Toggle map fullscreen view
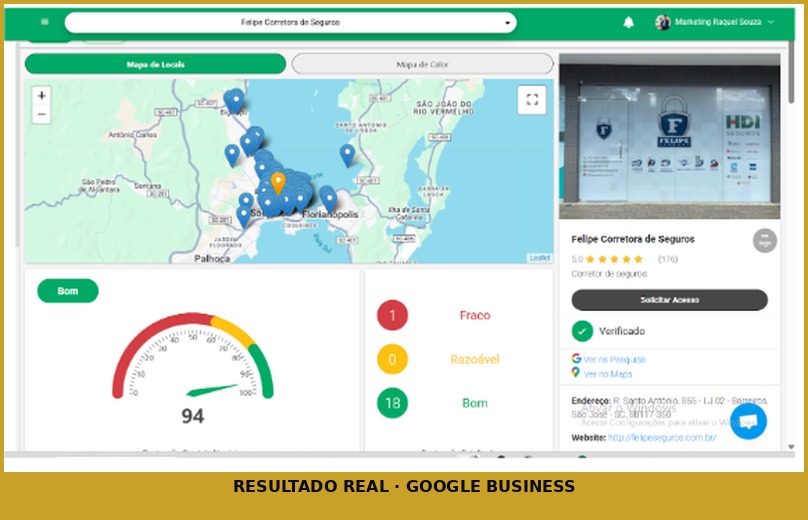 click(x=532, y=99)
